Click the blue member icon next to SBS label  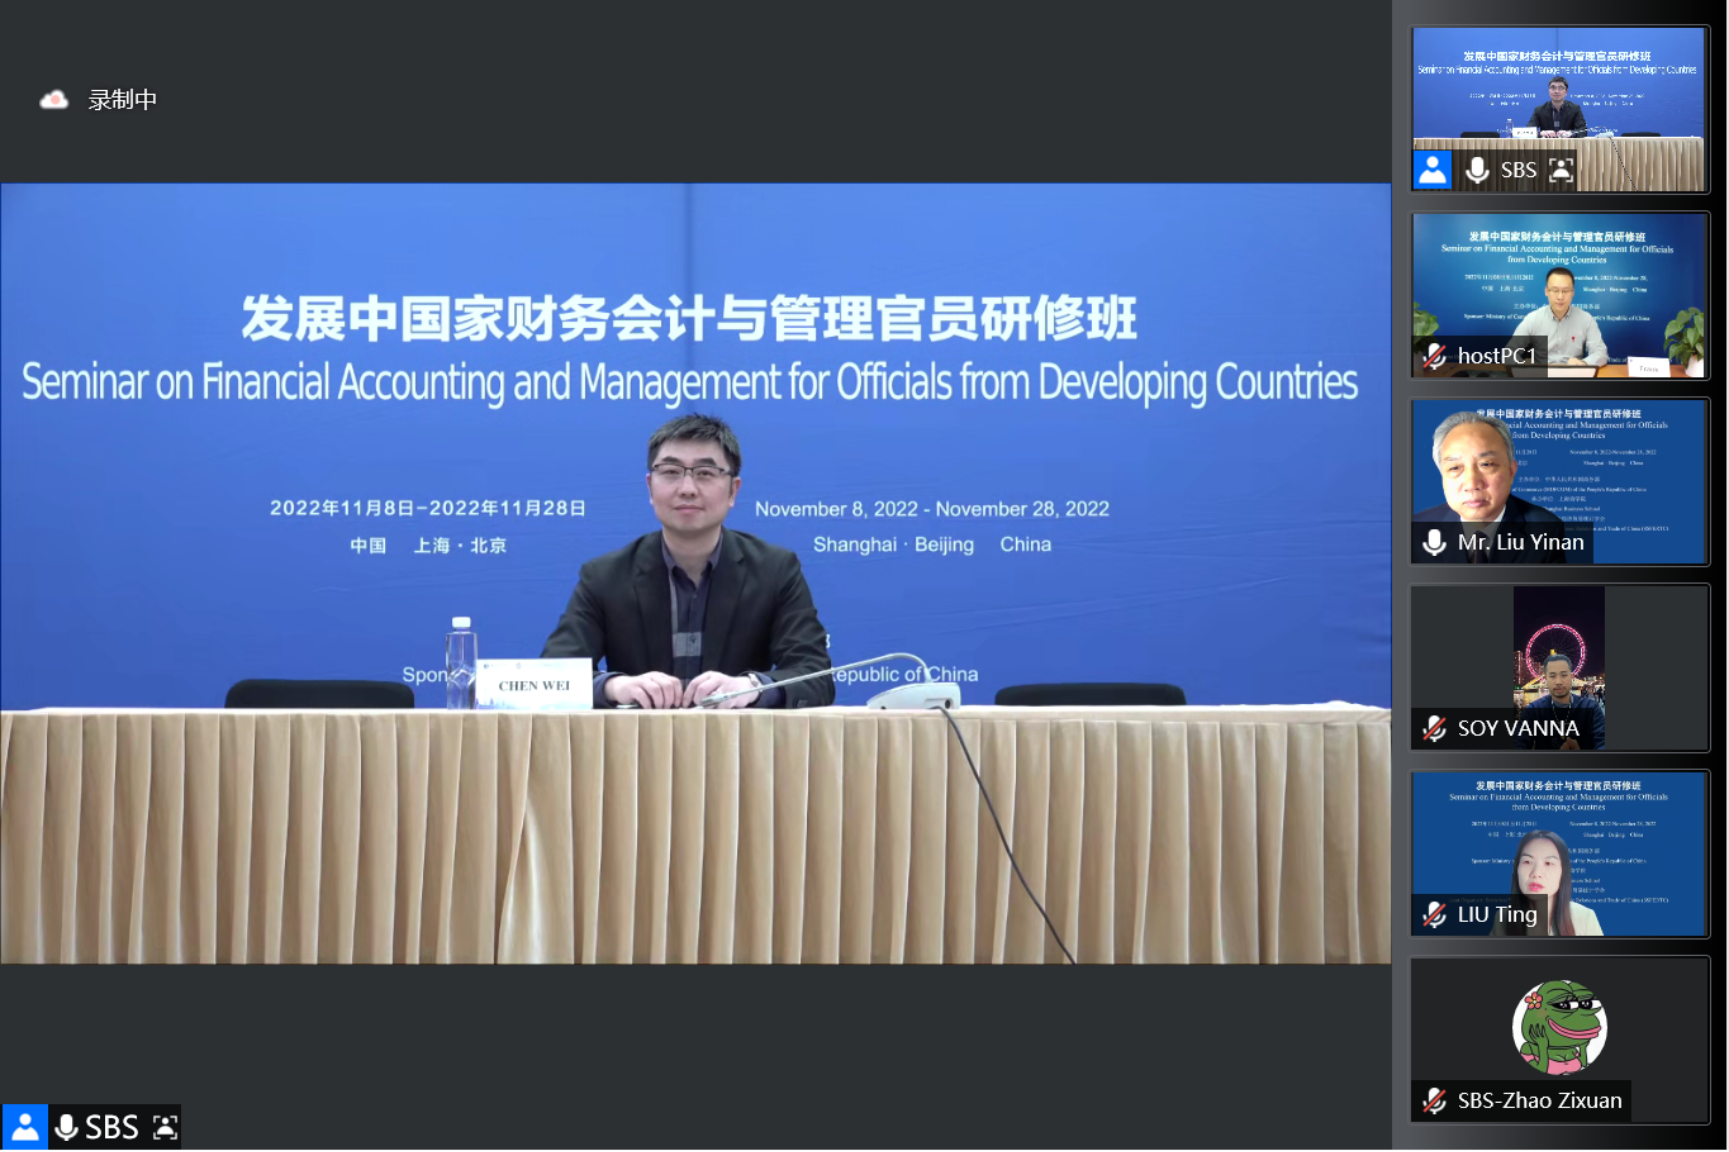click(x=25, y=1126)
